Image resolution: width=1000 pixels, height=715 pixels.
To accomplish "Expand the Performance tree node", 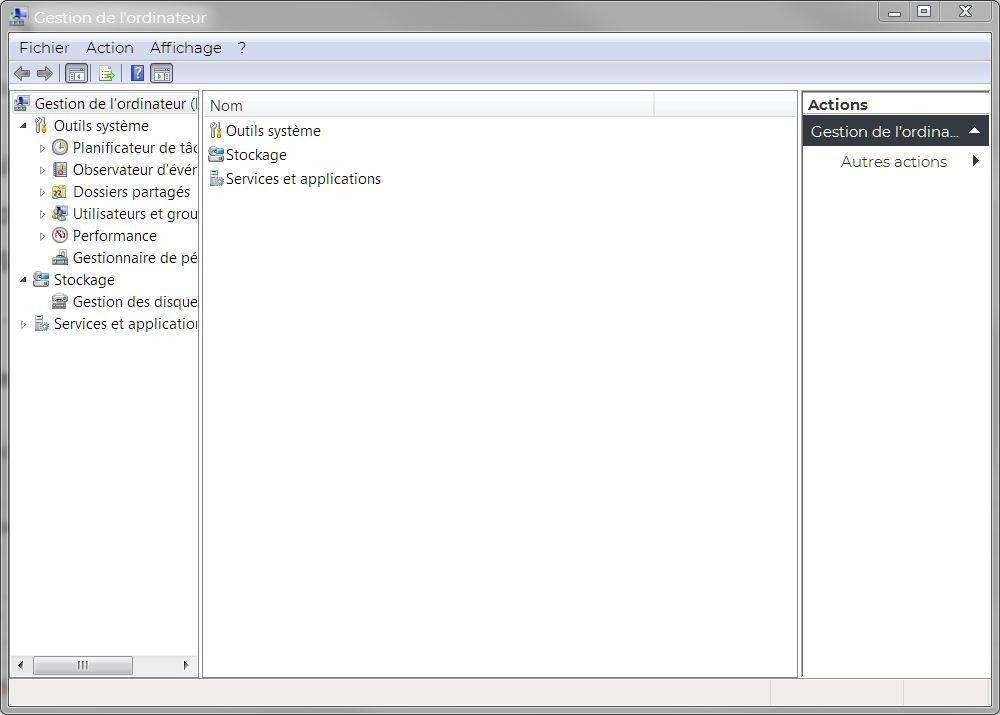I will 42,236.
